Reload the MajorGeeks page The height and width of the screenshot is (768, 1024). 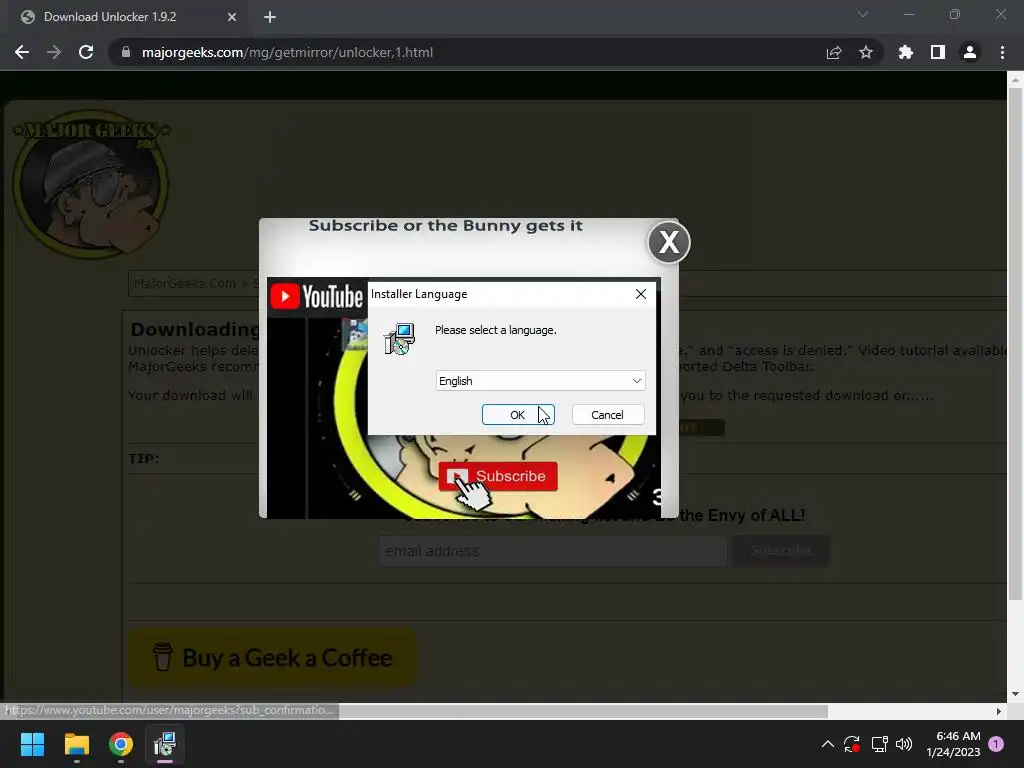(86, 52)
